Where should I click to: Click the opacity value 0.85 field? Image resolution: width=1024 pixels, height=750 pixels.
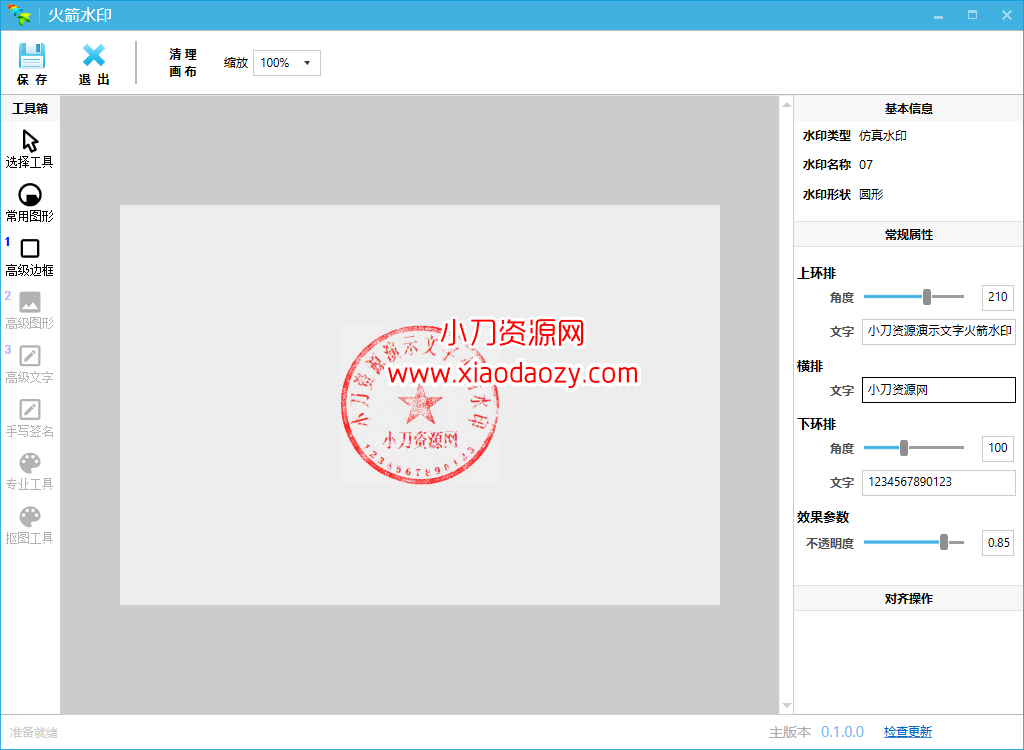coord(998,543)
